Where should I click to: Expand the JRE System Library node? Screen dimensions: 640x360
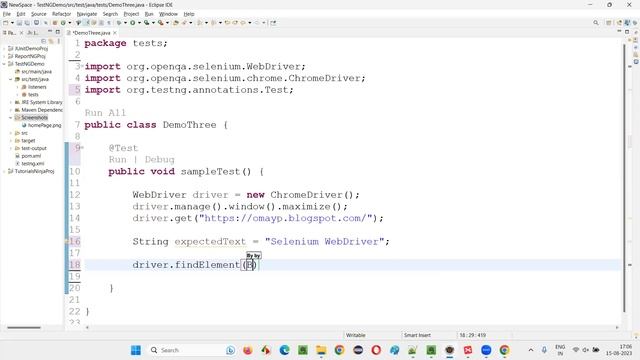(x=11, y=102)
